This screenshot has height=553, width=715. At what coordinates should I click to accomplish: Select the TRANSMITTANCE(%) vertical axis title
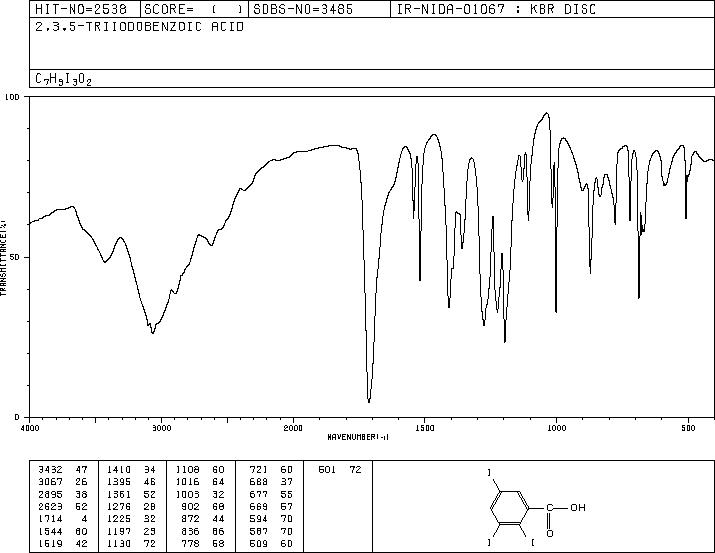3,257
